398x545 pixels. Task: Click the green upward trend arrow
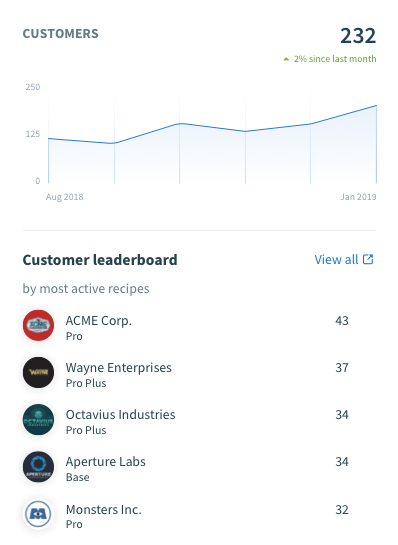[x=286, y=59]
